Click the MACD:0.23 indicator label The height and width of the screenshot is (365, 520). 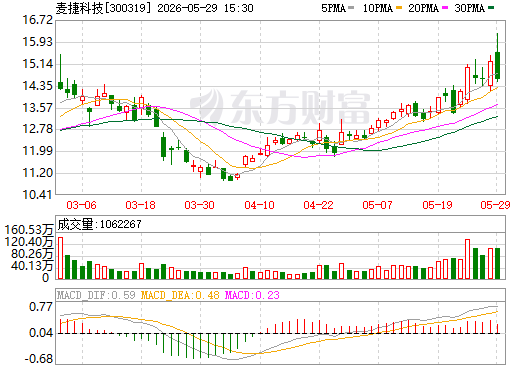[252, 295]
